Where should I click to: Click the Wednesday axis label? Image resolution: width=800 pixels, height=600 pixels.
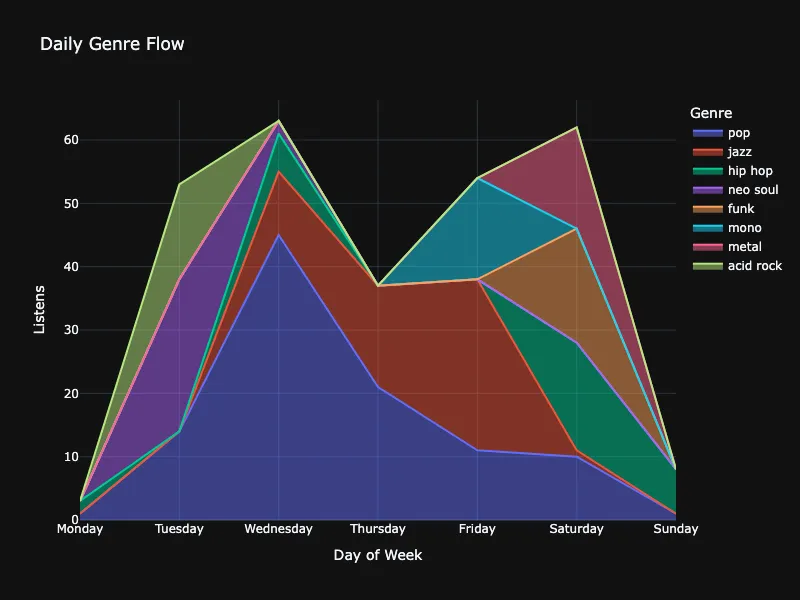(x=279, y=528)
